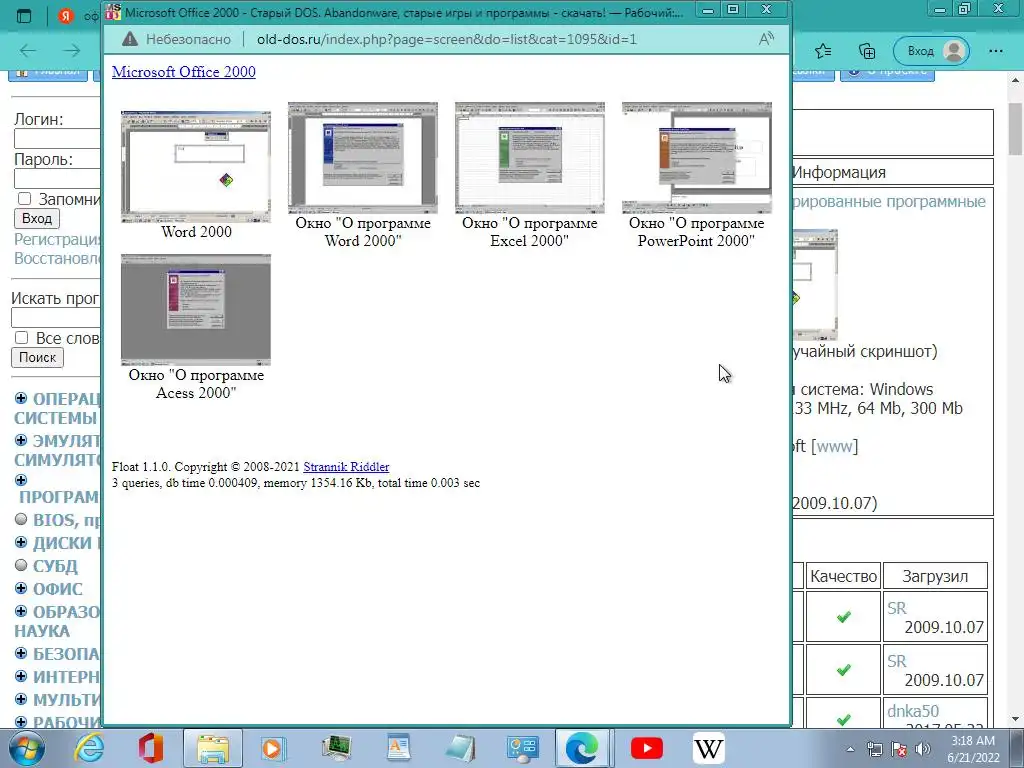This screenshot has height=768, width=1024.
Task: Toggle the 'Все слова' checkbox
Action: point(22,338)
